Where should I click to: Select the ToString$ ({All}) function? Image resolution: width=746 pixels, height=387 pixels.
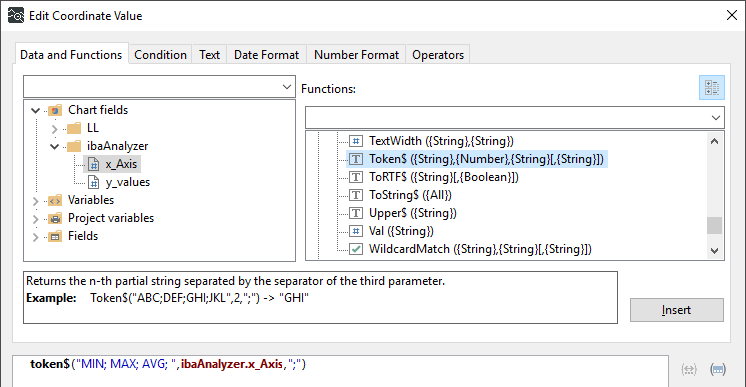tap(411, 195)
